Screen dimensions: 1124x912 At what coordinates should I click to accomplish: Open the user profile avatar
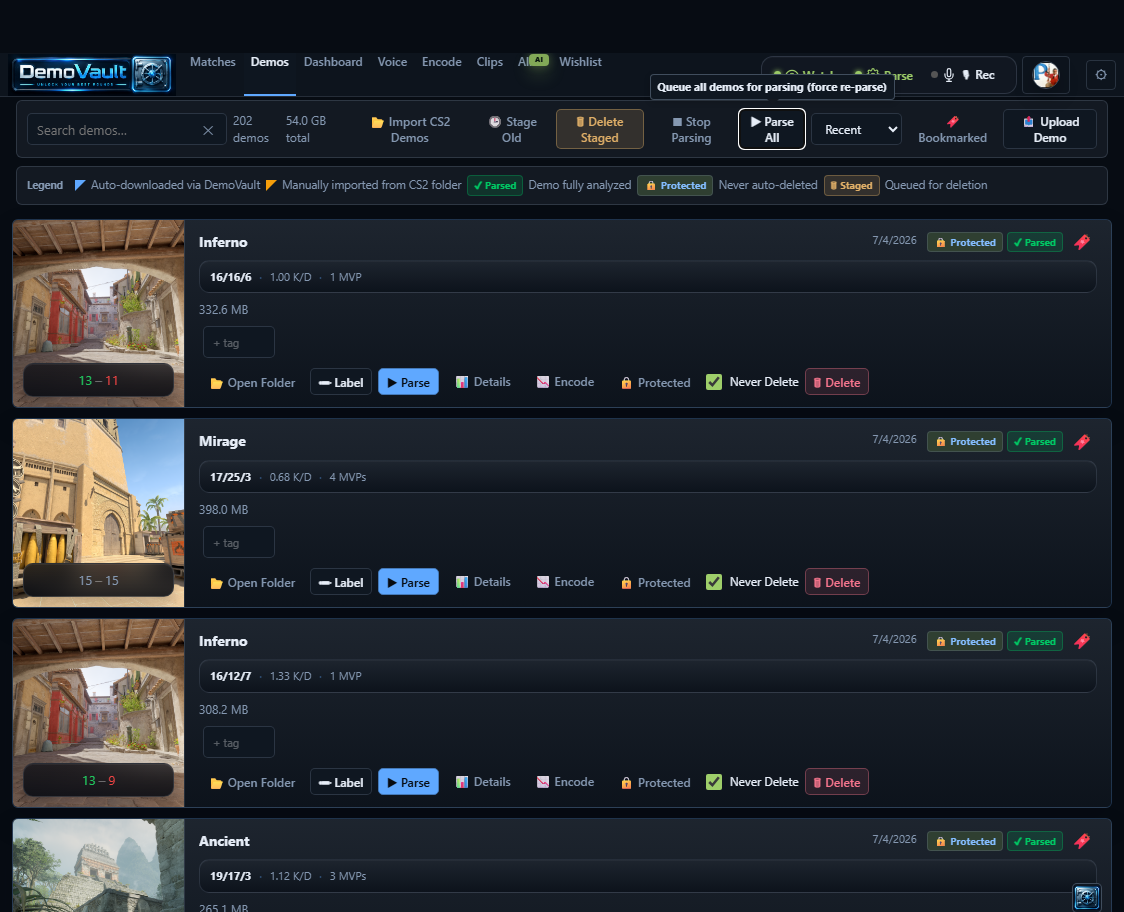pyautogui.click(x=1045, y=75)
